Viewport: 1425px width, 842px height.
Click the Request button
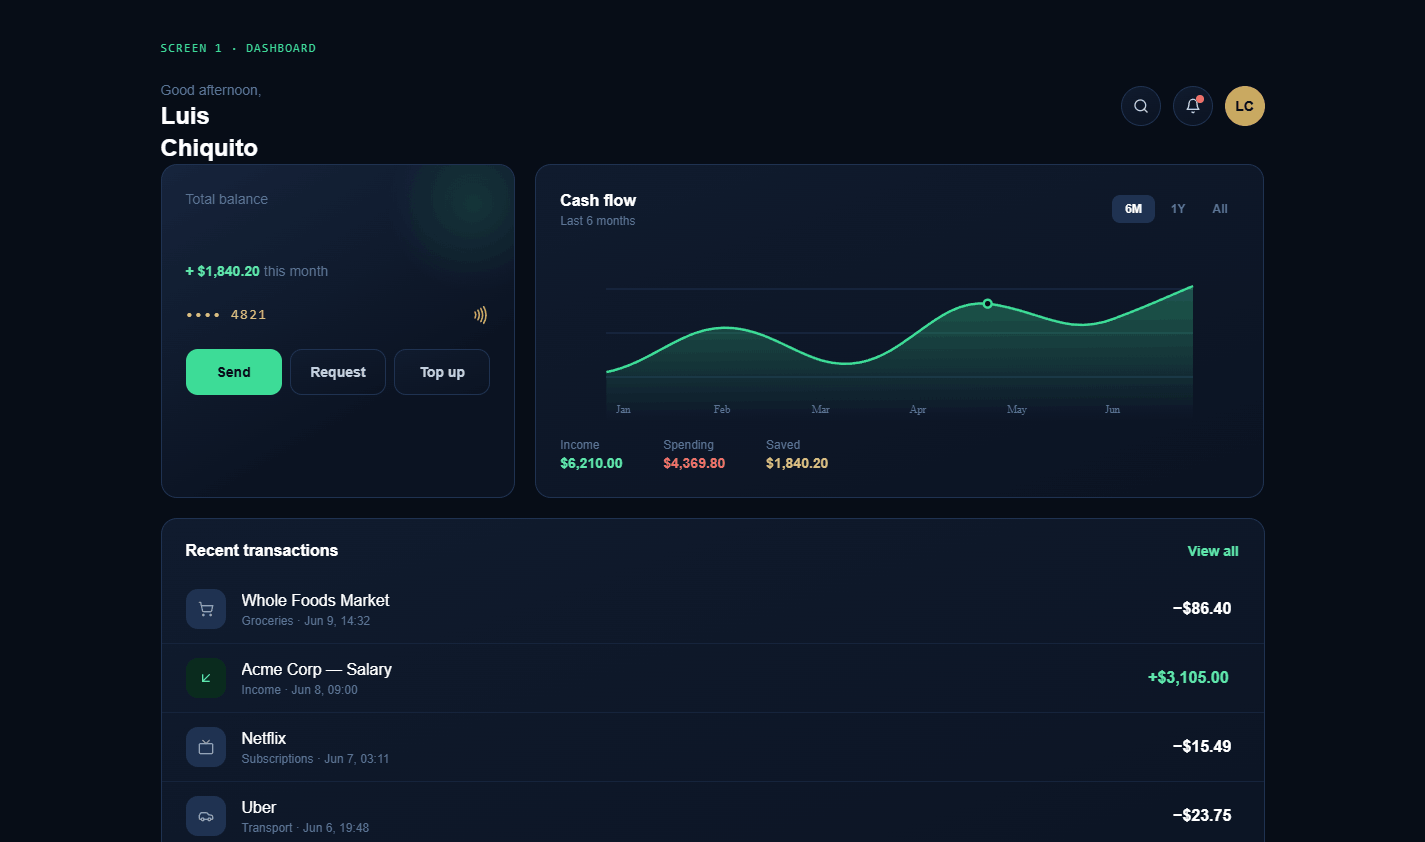(338, 372)
